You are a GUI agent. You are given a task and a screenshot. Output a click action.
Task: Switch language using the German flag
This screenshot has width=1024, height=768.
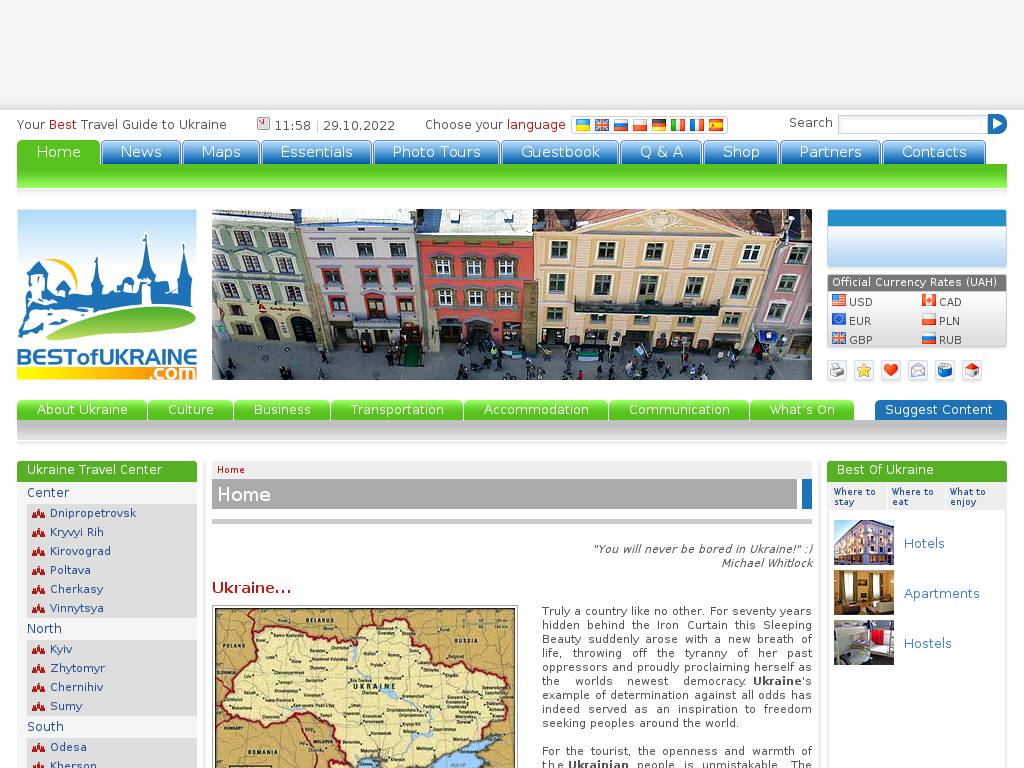coord(659,125)
